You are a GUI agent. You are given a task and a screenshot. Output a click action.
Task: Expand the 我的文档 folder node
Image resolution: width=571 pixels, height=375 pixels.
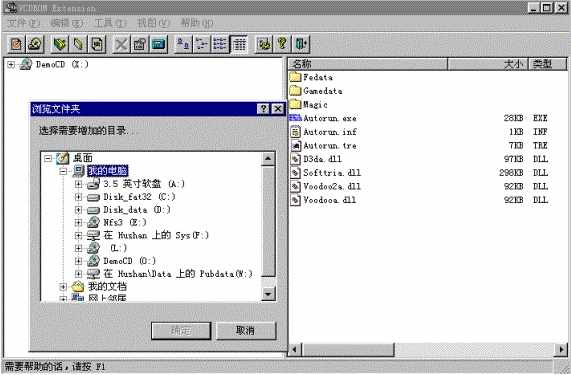pyautogui.click(x=63, y=287)
